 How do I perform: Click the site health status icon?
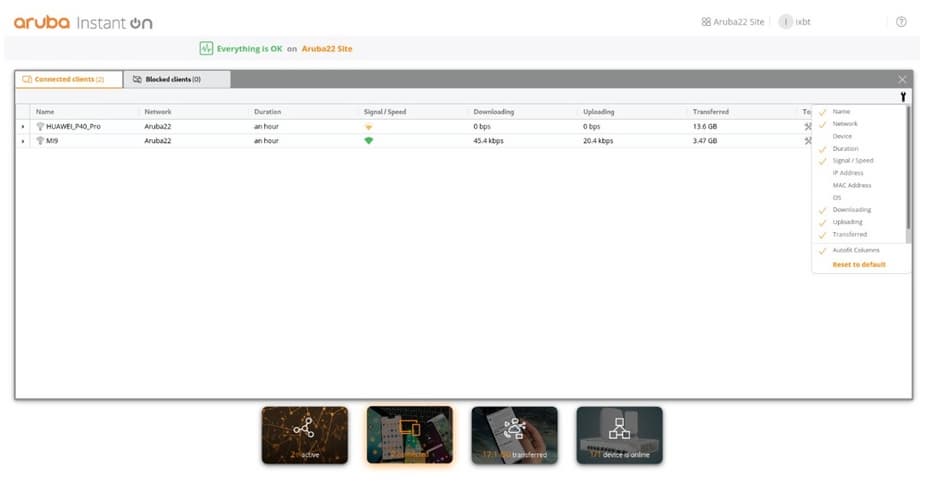coord(206,48)
